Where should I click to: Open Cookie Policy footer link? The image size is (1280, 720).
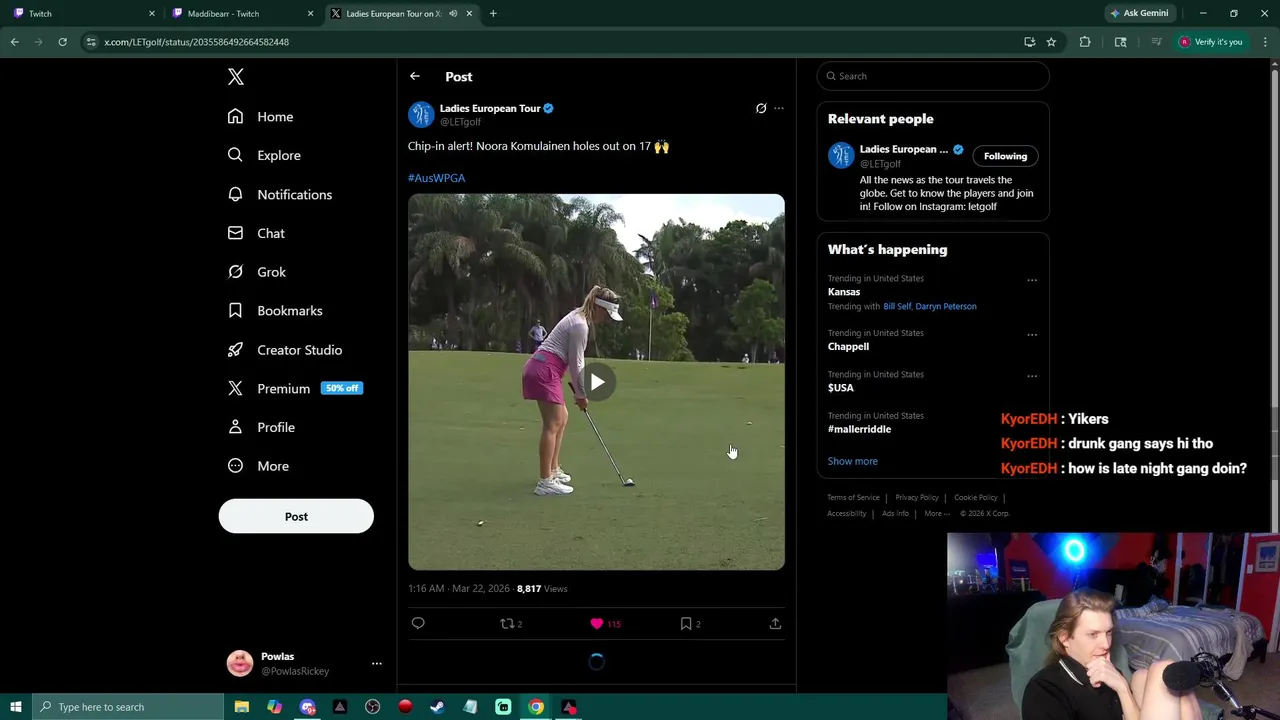pyautogui.click(x=976, y=497)
